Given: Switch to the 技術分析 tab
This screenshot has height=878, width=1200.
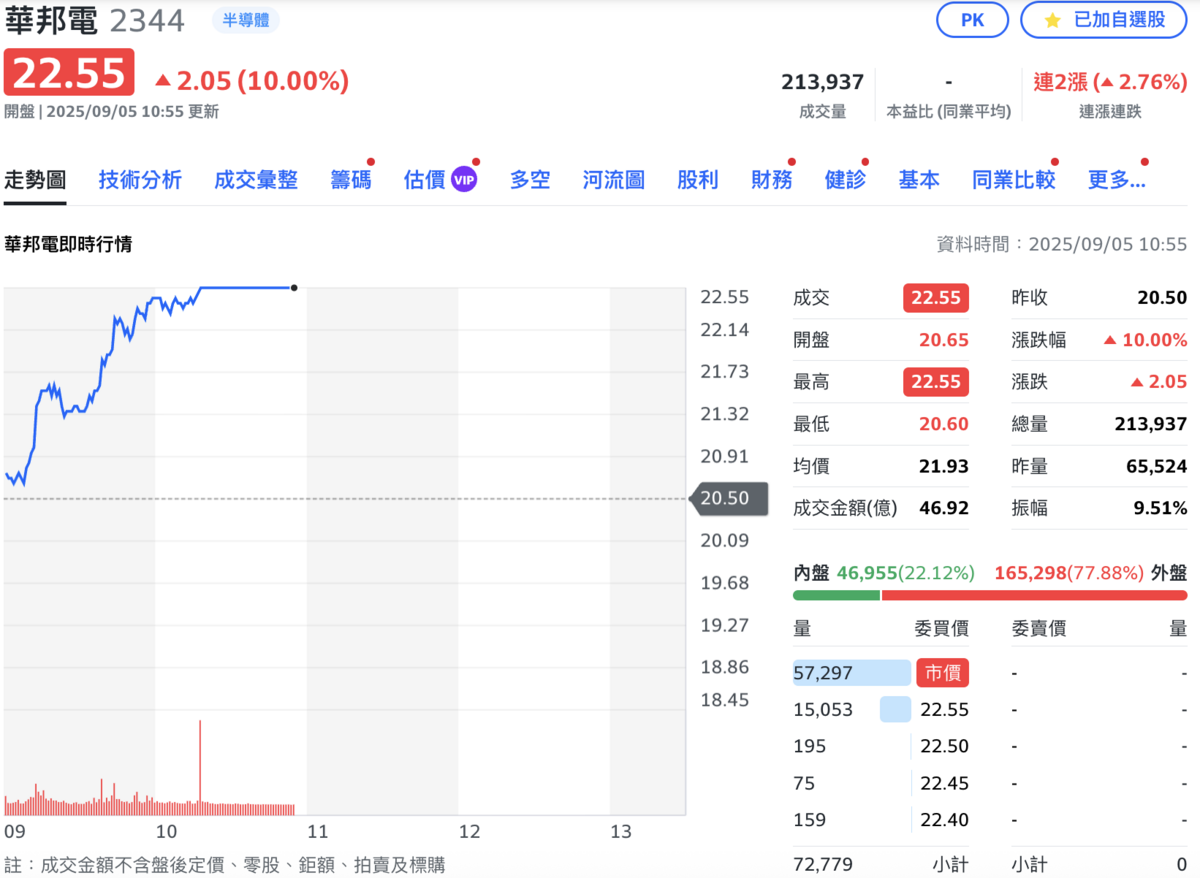Looking at the screenshot, I should [140, 180].
